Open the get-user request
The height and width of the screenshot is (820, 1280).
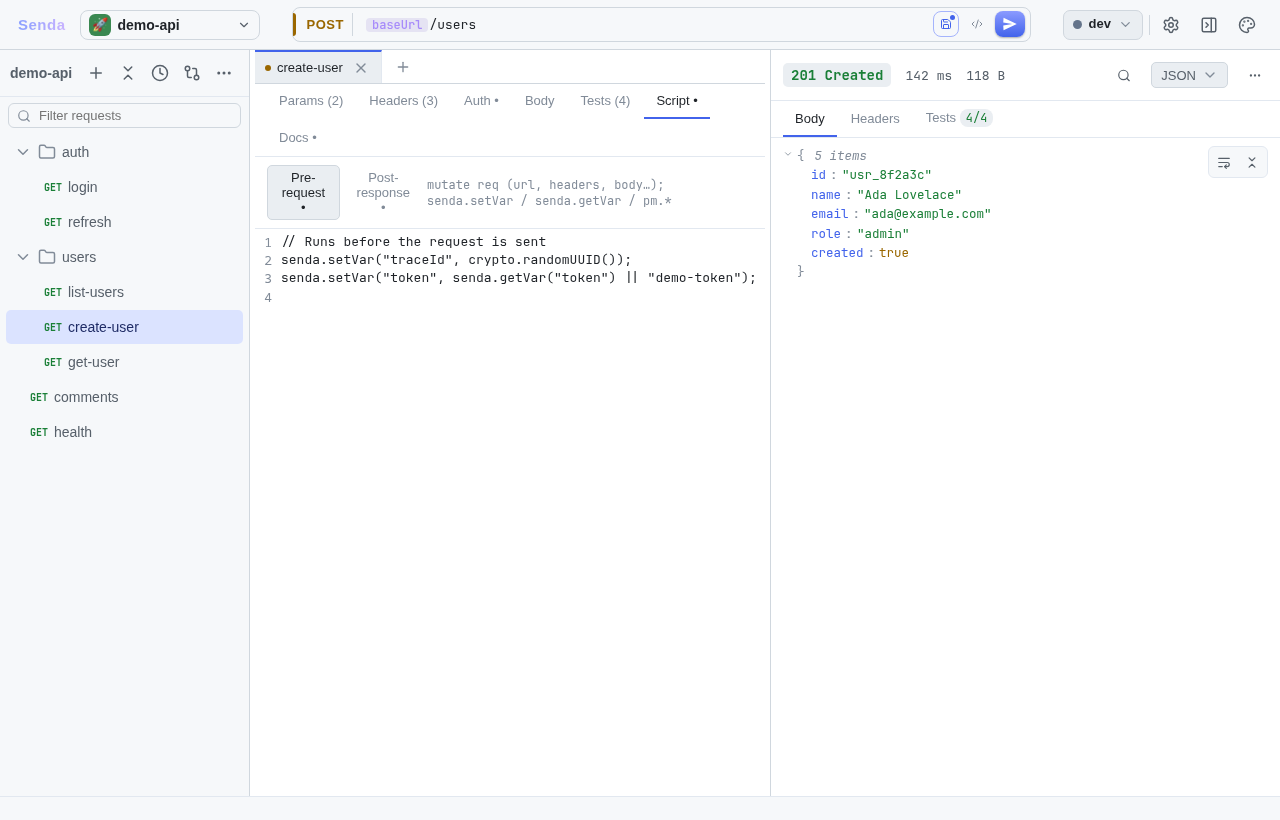click(x=124, y=362)
